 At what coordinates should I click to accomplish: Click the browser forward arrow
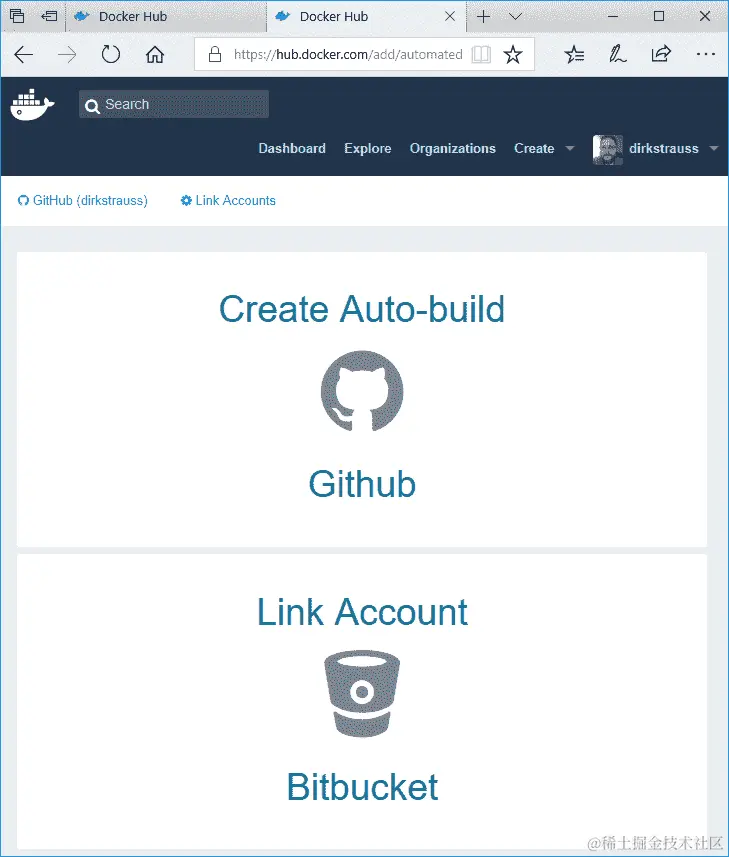[x=67, y=55]
